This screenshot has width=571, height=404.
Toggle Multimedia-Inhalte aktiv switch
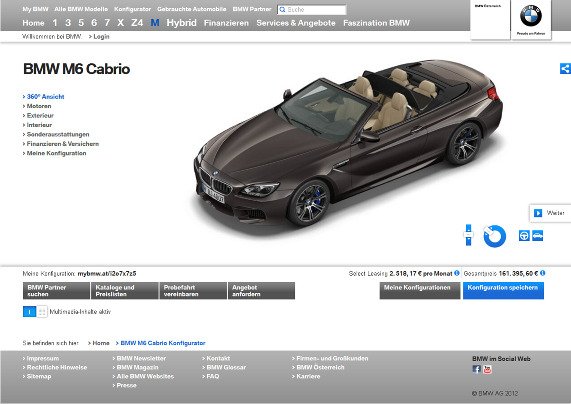(x=35, y=311)
